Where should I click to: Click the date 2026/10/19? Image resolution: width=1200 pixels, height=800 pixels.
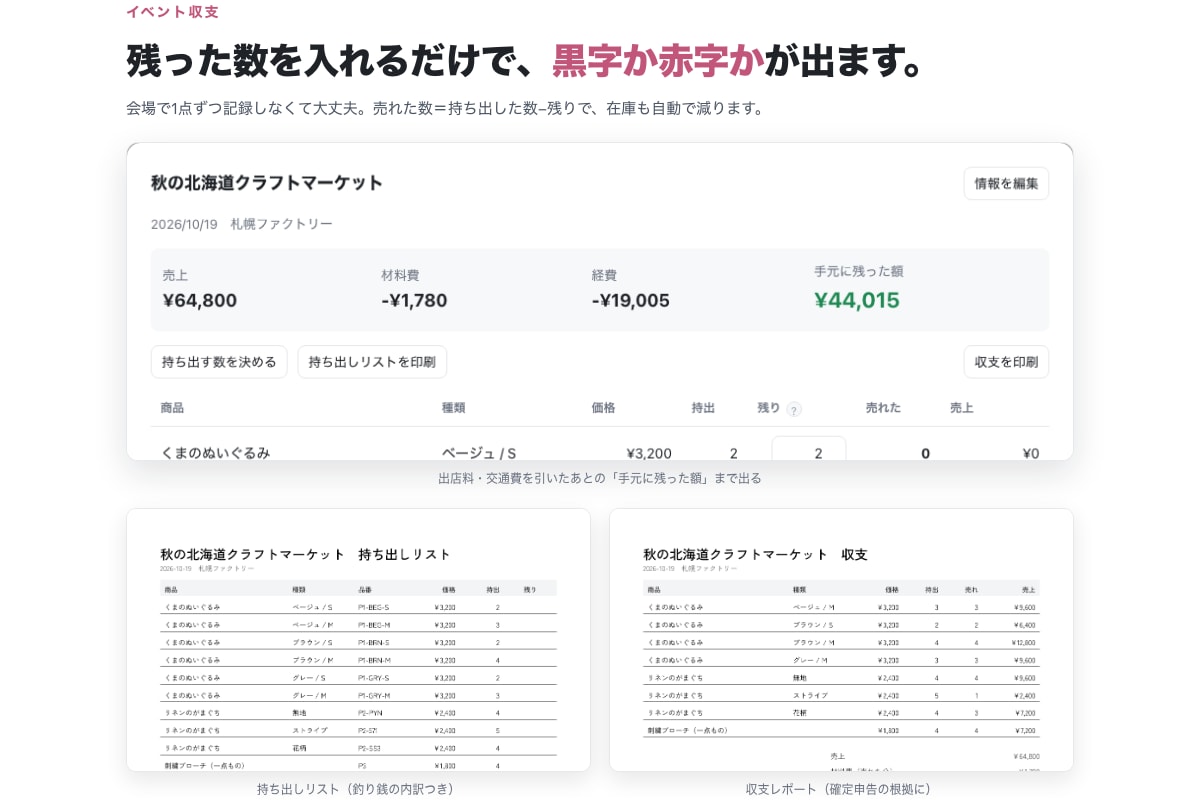pyautogui.click(x=184, y=224)
